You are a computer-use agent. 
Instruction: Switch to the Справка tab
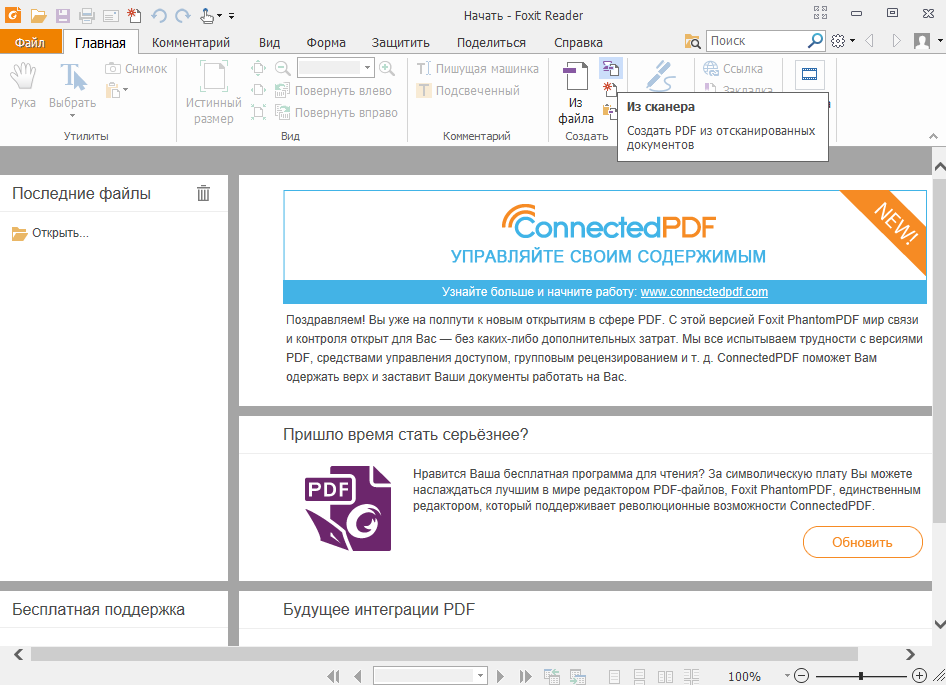point(578,43)
